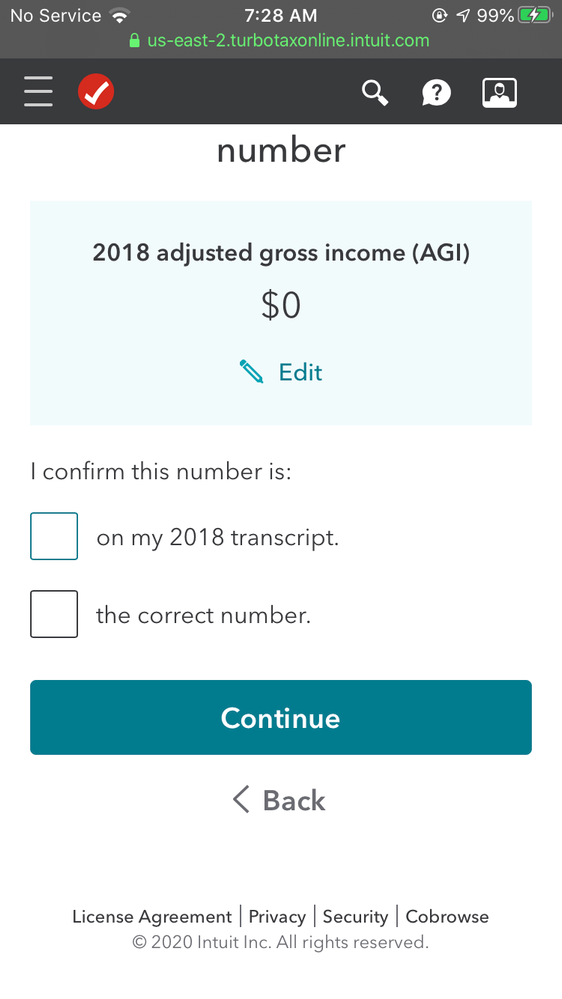
Task: Open the search magnifier icon
Action: (375, 93)
